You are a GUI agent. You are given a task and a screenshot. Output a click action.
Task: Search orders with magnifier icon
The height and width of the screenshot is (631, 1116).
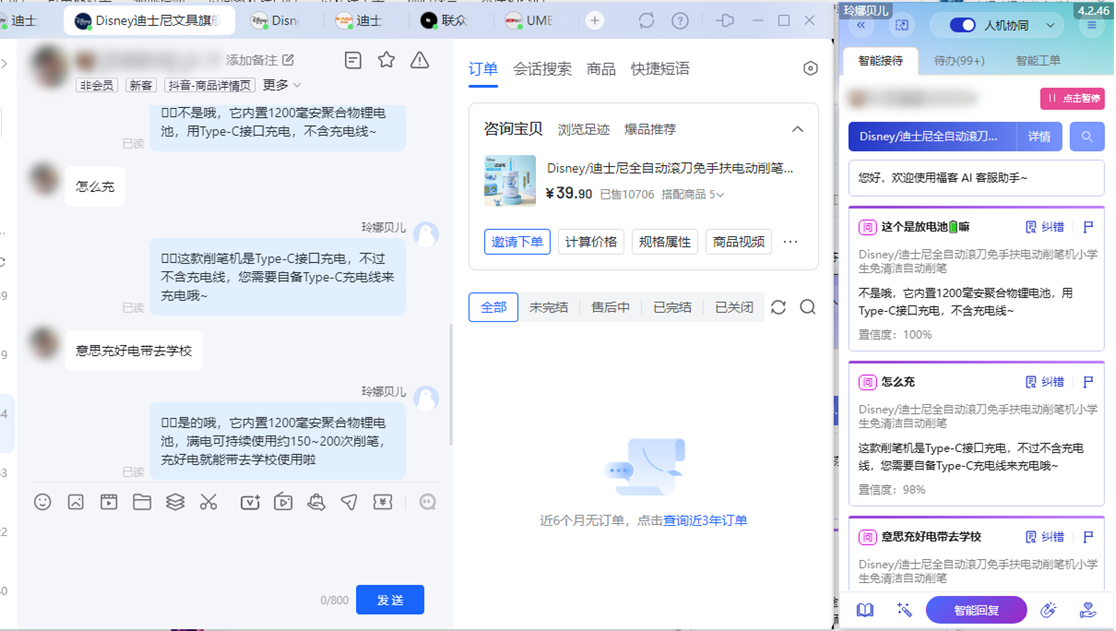[808, 307]
